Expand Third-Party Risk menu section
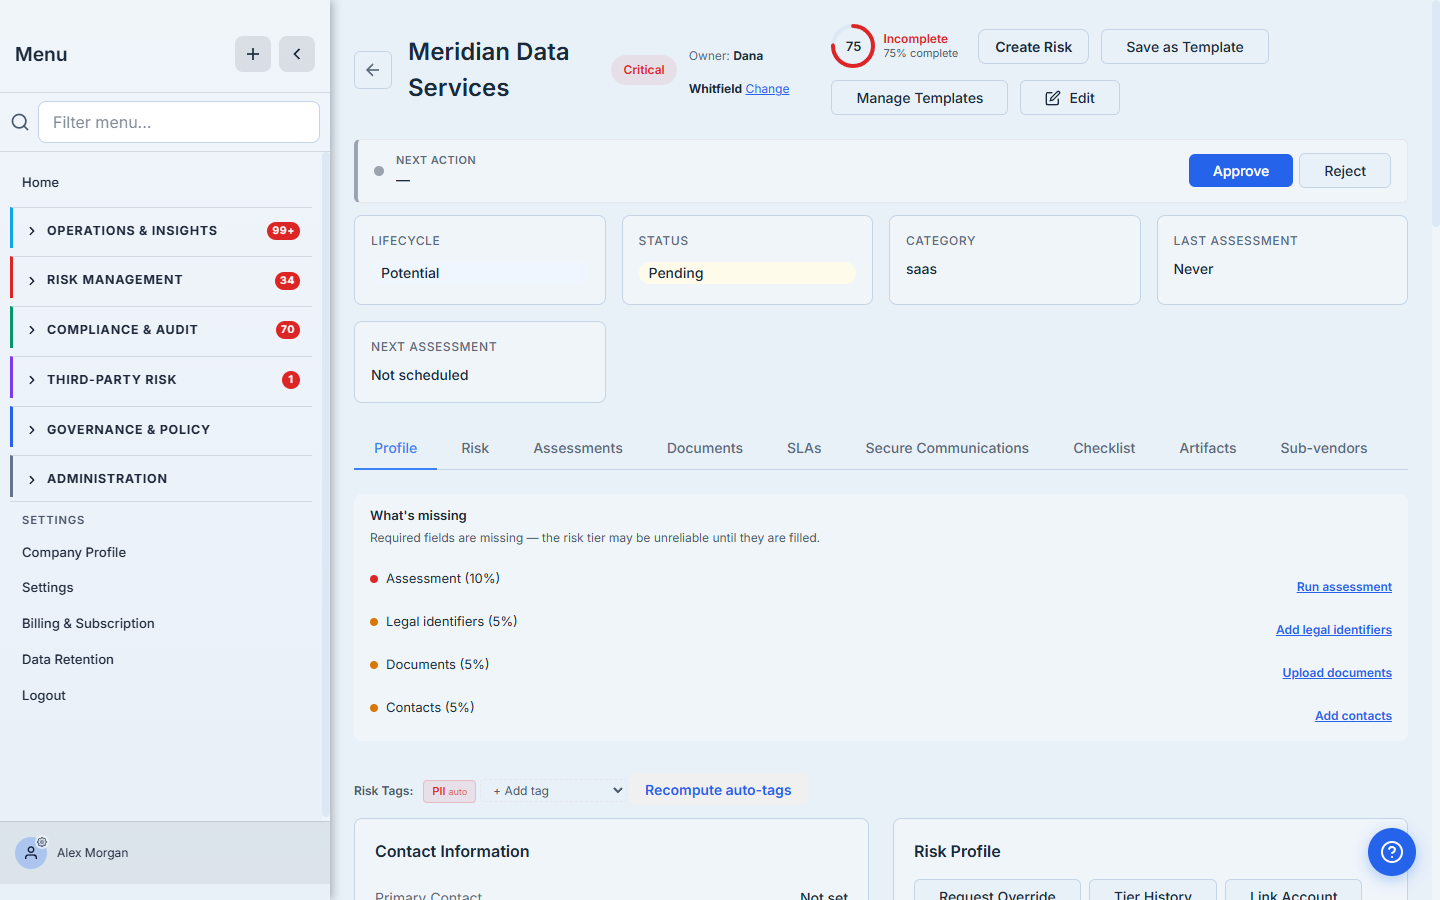The width and height of the screenshot is (1440, 900). 161,380
